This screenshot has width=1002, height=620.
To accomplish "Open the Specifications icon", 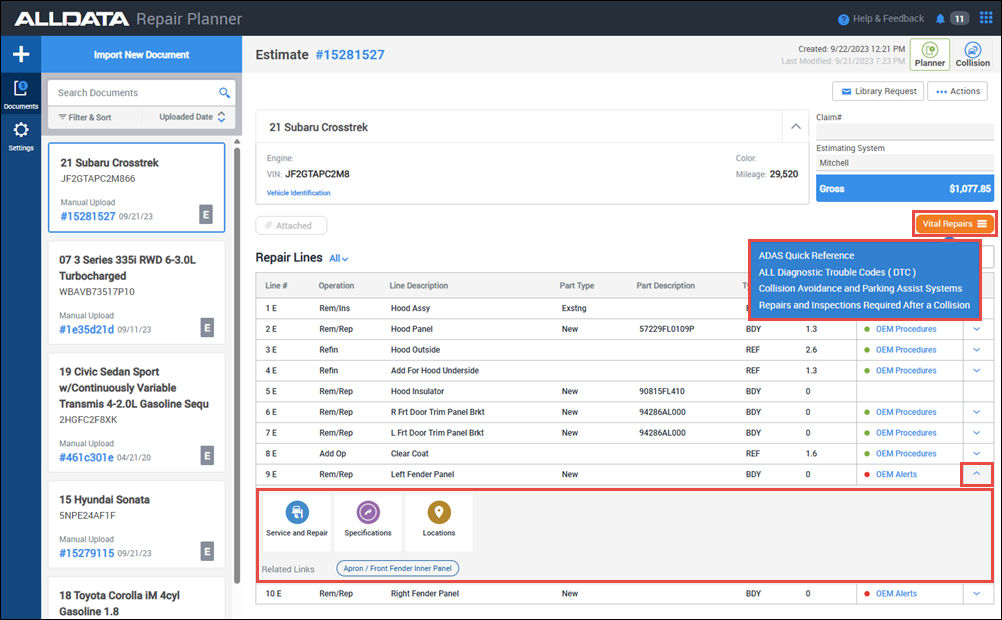I will [x=367, y=514].
